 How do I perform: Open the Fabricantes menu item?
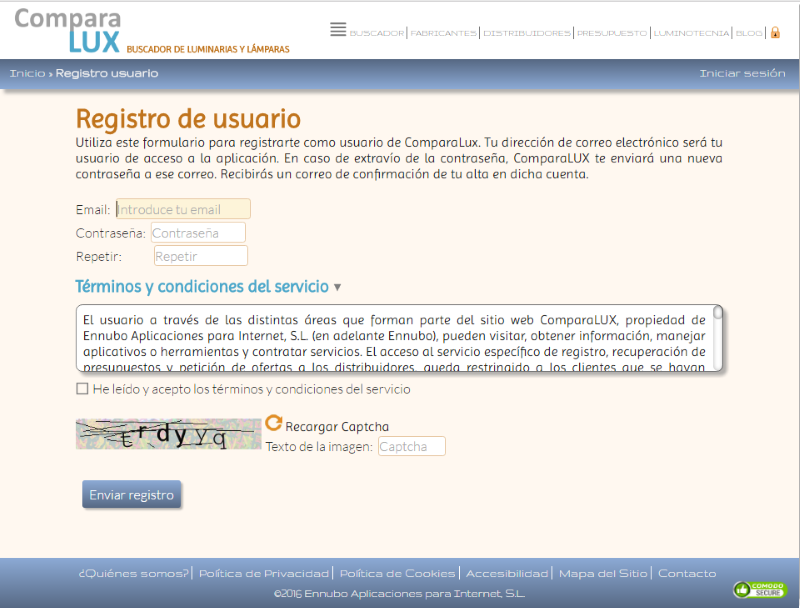pyautogui.click(x=443, y=33)
